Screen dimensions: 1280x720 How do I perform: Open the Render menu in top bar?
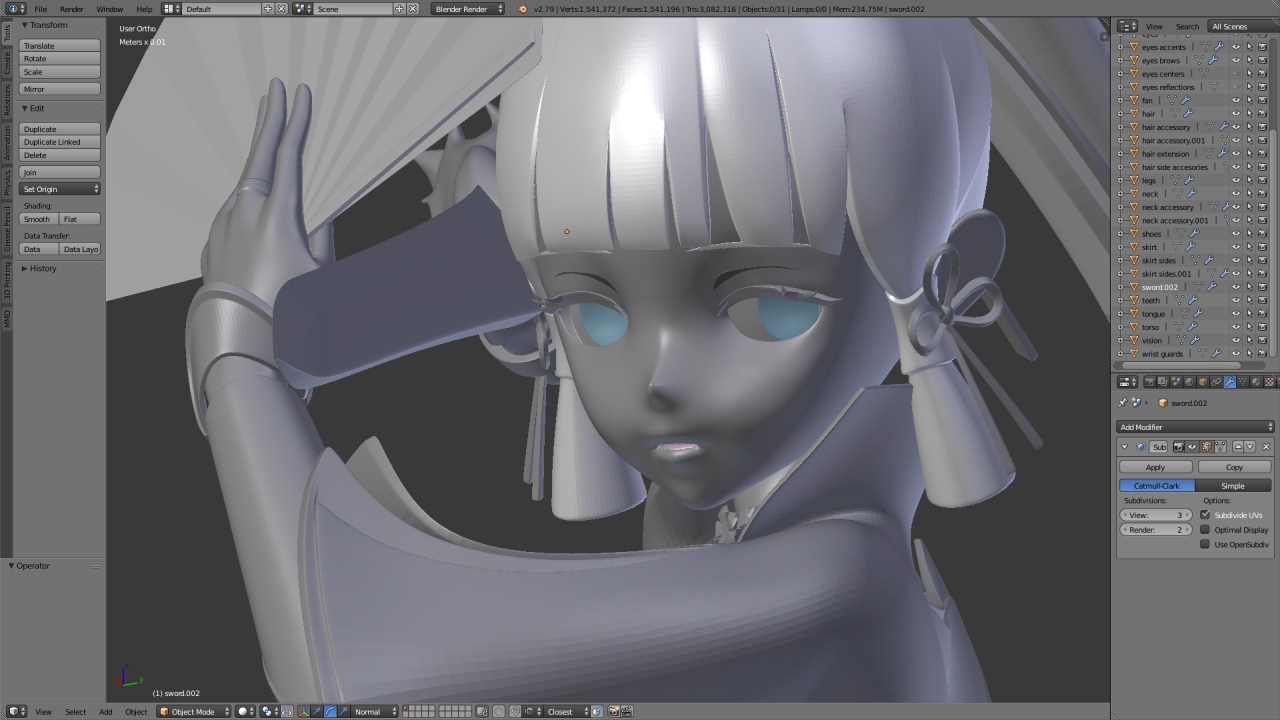pos(72,9)
